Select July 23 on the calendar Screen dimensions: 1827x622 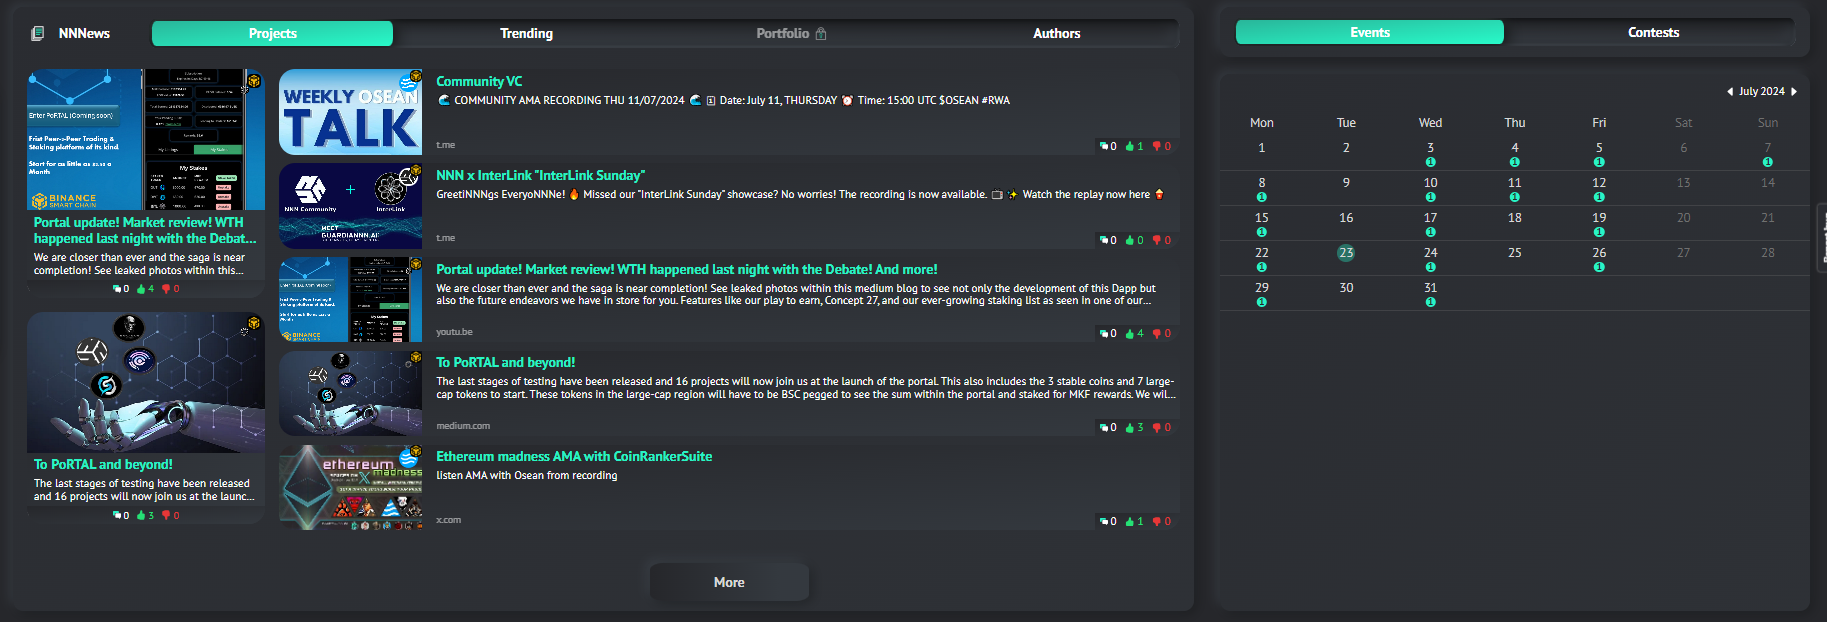1346,253
